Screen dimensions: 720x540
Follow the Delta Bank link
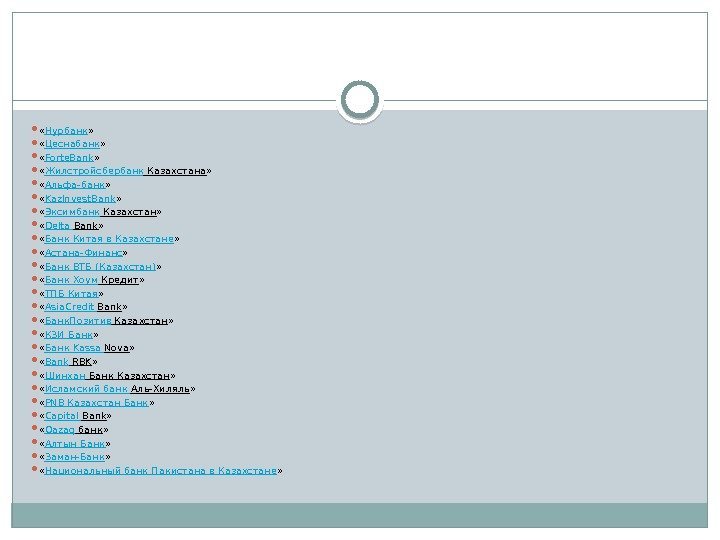tap(71, 226)
